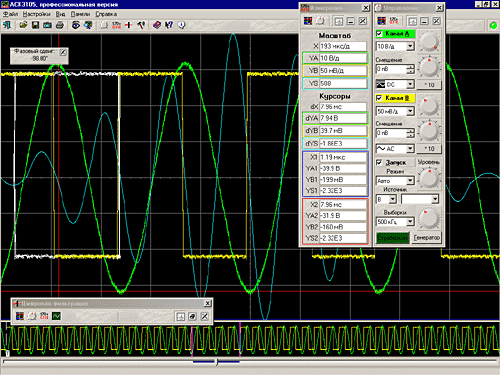Image resolution: width=500 pixels, height=375 pixels.
Task: Toggle the Канал A checkbox
Action: tap(379, 34)
